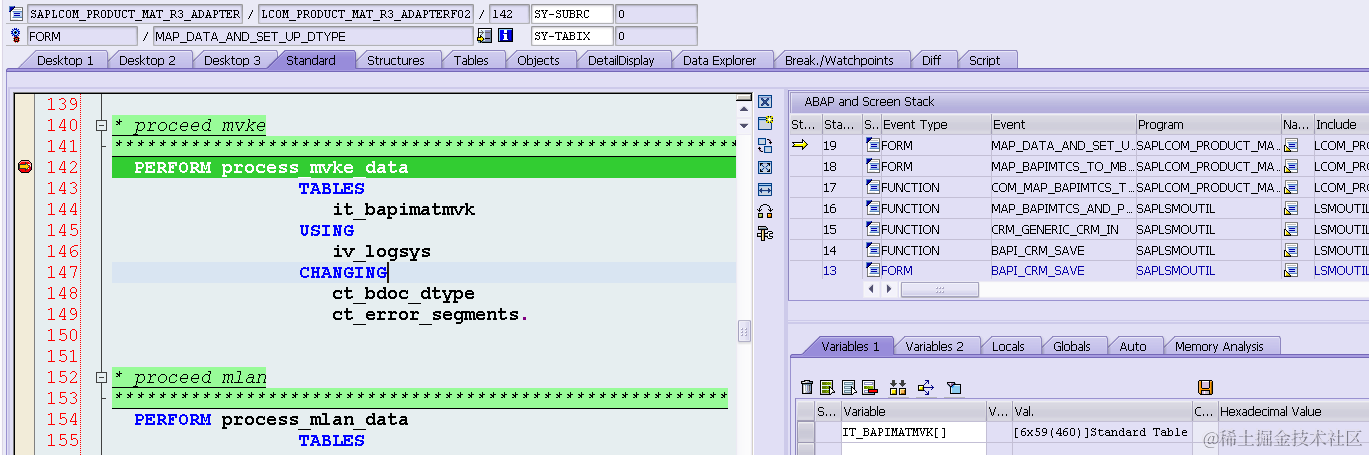This screenshot has width=1369, height=455.
Task: Collapse the 'proceed mlan' code block
Action: click(x=100, y=378)
